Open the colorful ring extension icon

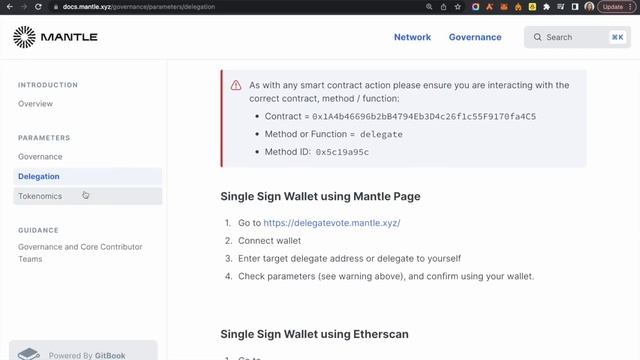click(476, 7)
